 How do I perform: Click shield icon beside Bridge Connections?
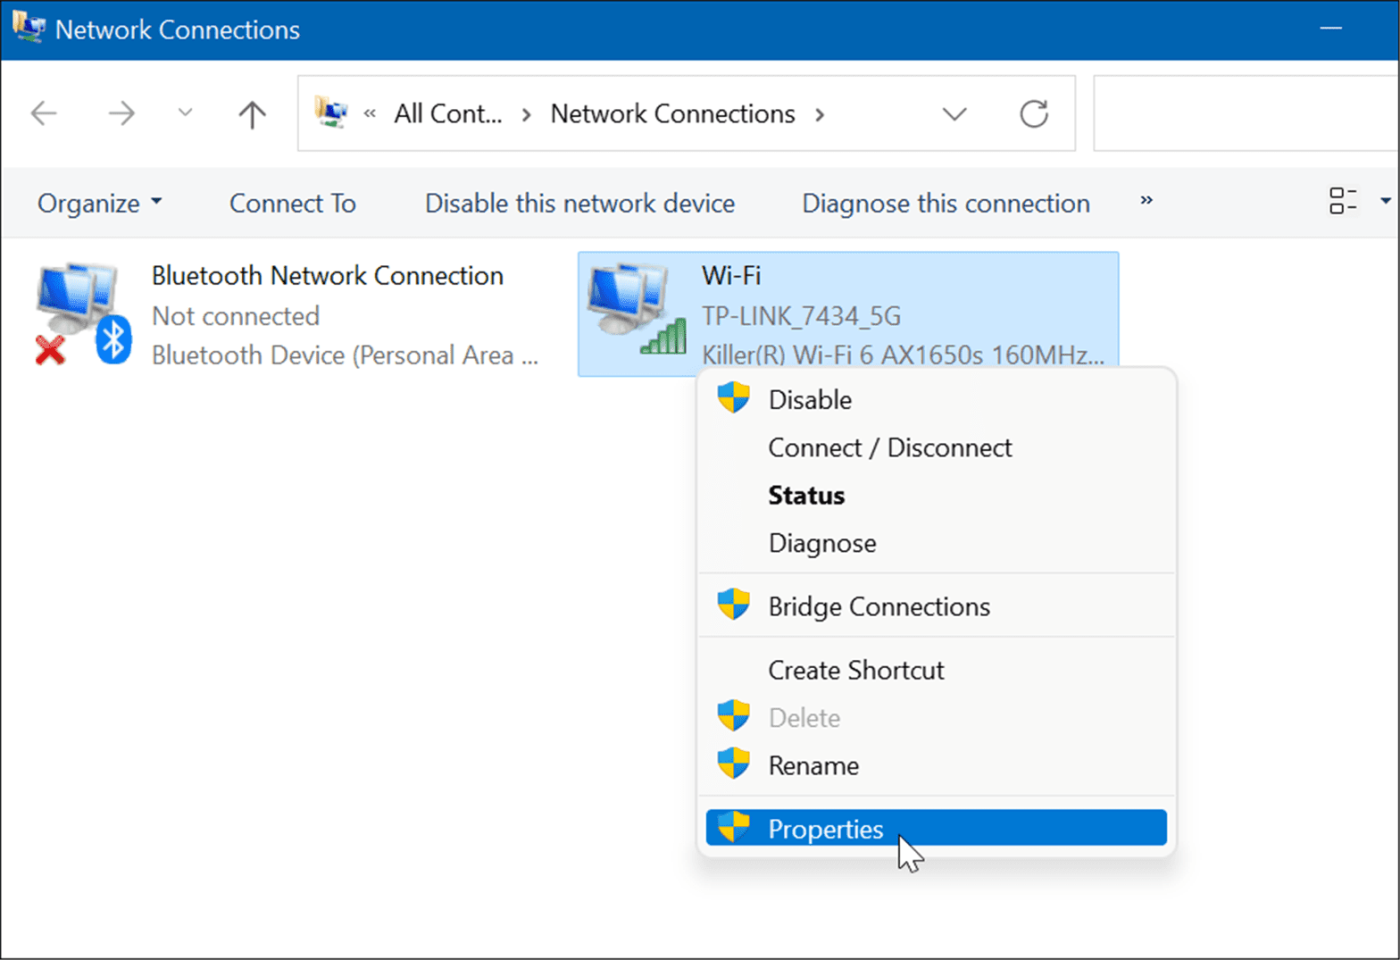(733, 604)
